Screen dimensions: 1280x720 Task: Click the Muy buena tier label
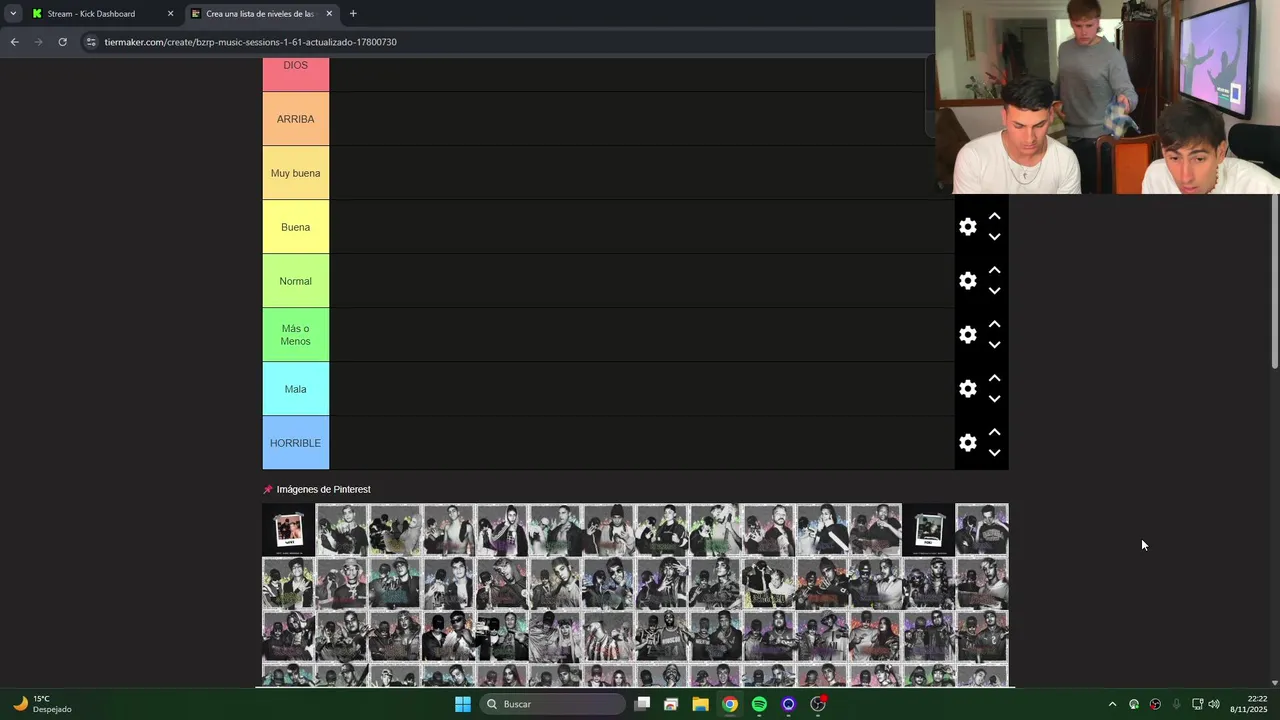pos(296,173)
